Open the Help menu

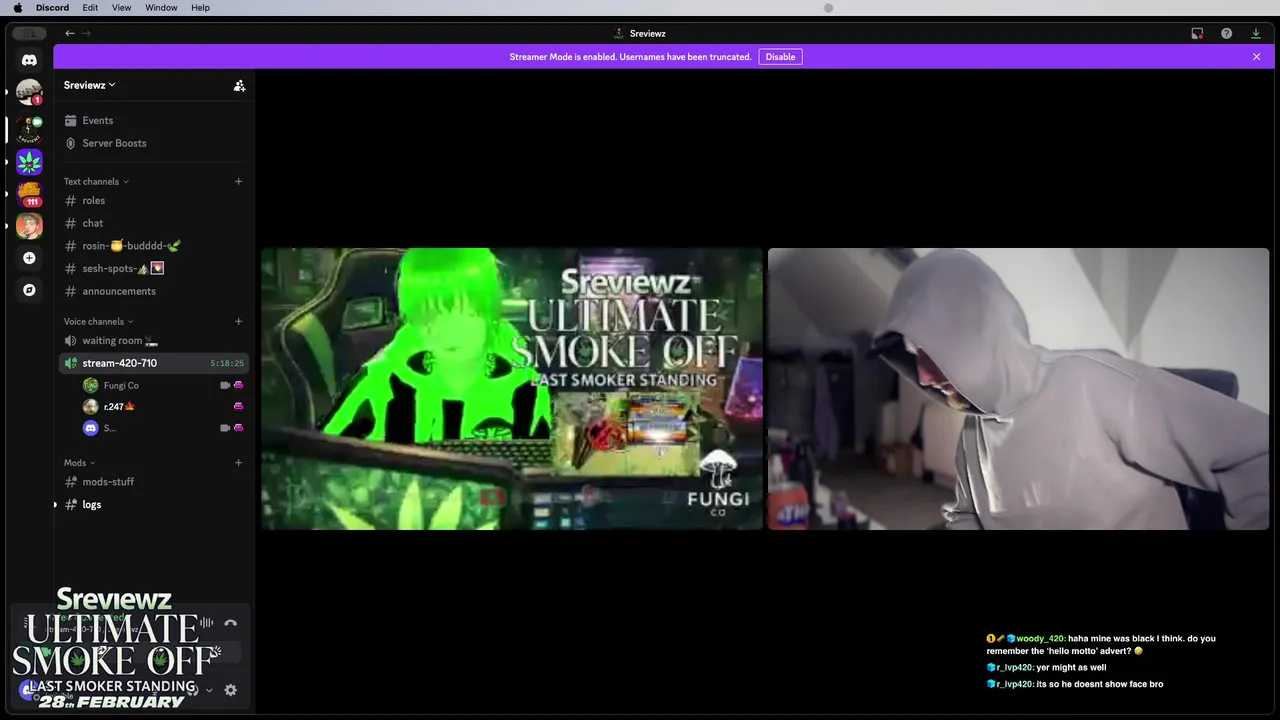point(200,8)
